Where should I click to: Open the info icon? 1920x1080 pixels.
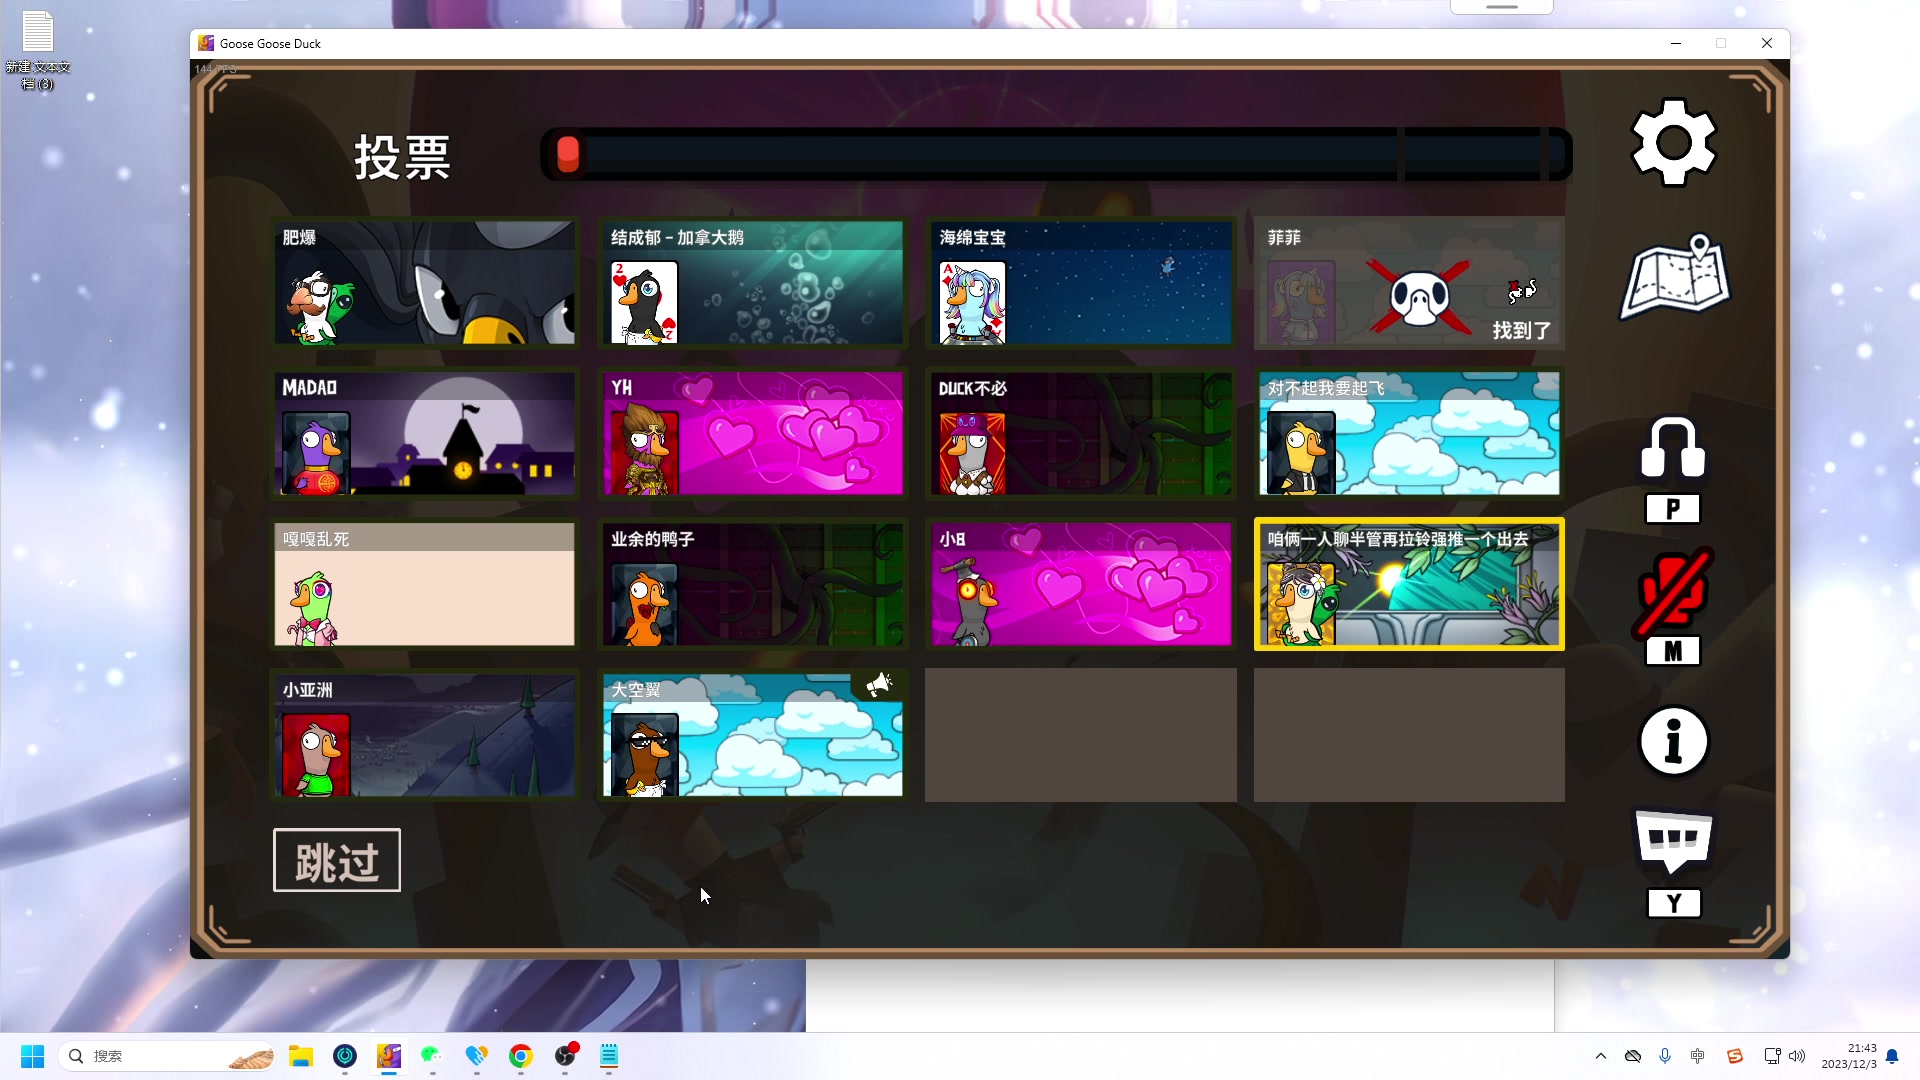coord(1674,741)
